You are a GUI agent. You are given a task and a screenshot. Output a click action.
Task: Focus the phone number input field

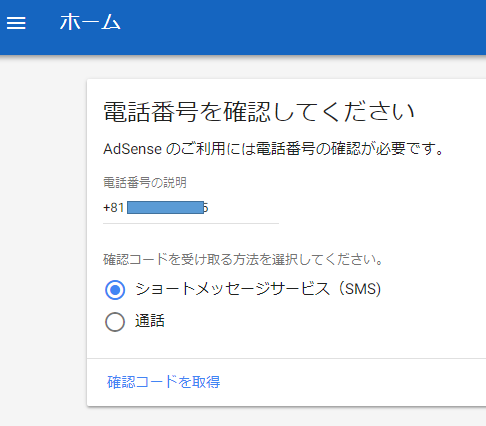pos(191,208)
